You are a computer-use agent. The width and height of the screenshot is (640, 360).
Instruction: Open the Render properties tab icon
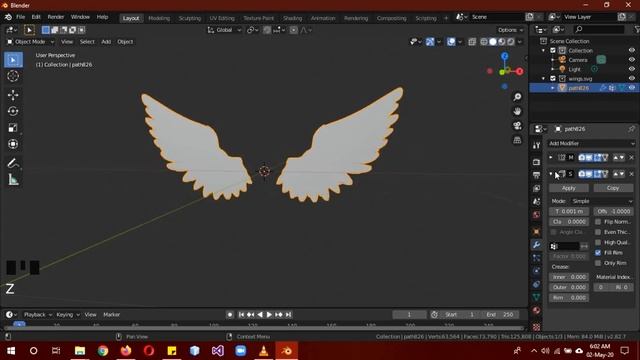536,162
